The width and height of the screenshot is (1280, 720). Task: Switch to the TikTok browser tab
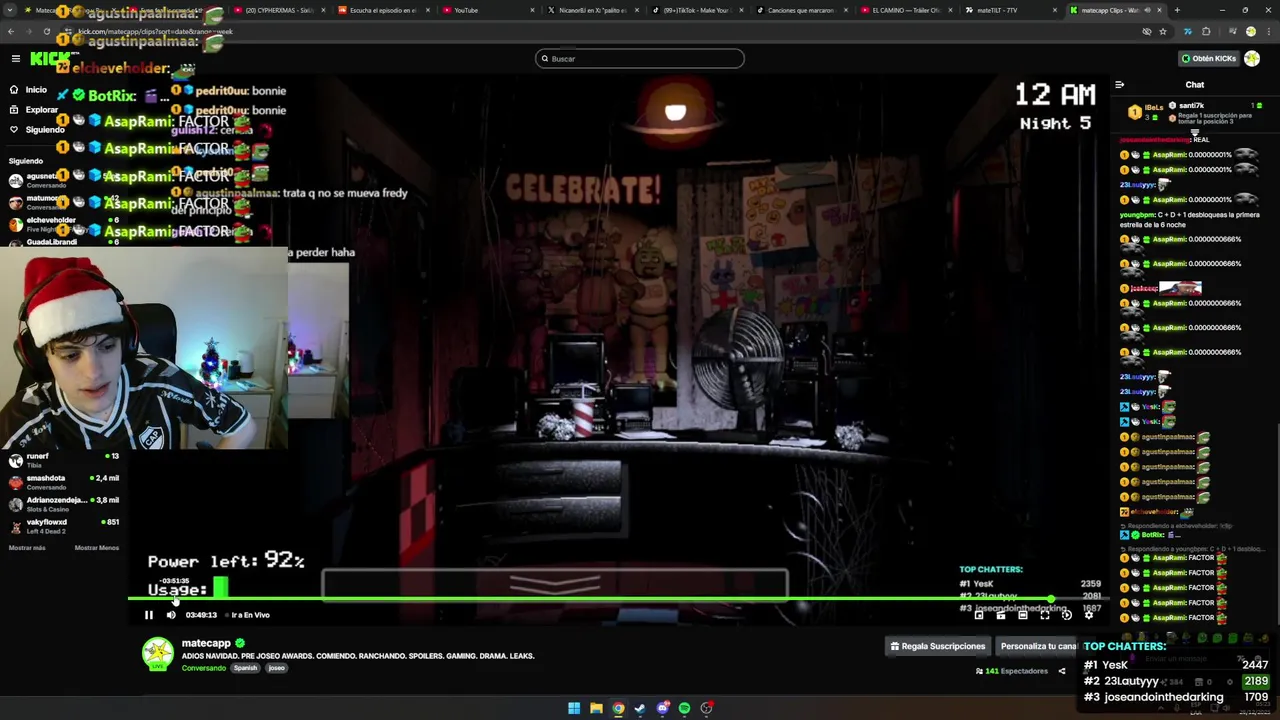pyautogui.click(x=695, y=10)
